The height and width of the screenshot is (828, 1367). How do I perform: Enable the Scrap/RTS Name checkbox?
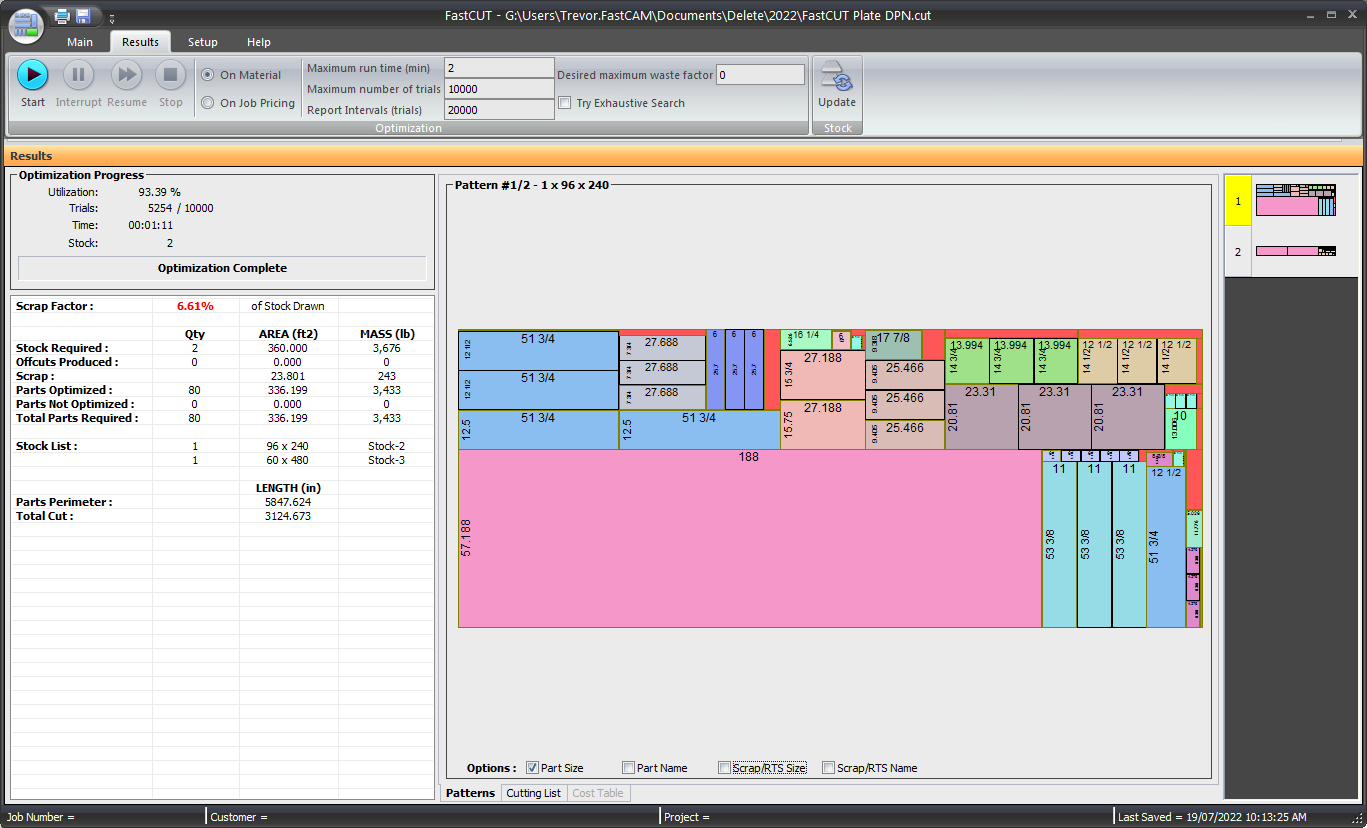[x=828, y=768]
